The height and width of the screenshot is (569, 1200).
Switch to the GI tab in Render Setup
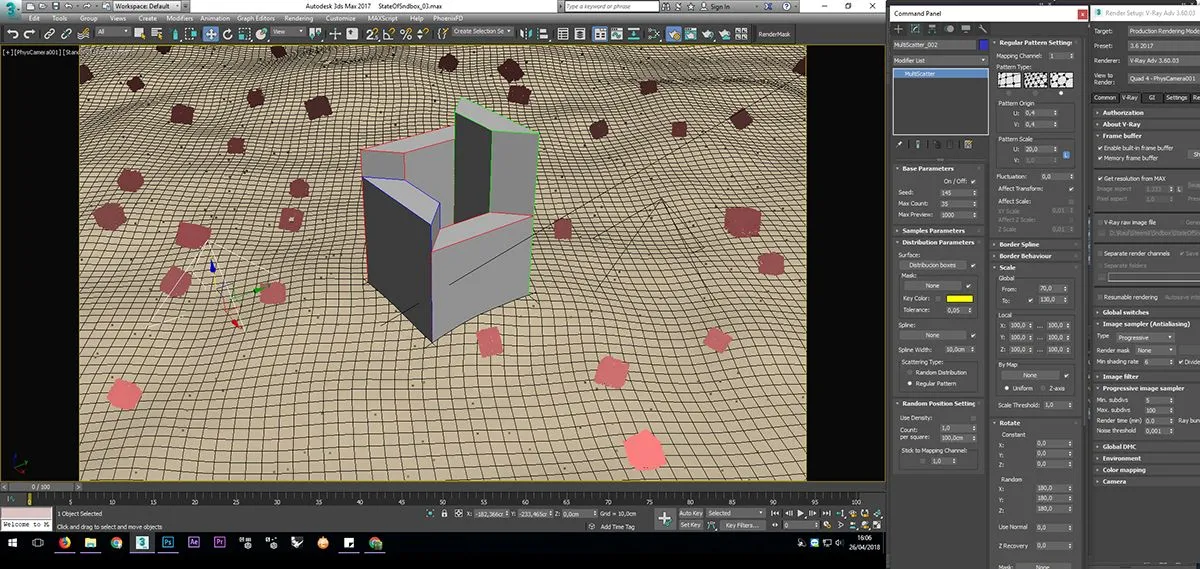[x=1151, y=97]
